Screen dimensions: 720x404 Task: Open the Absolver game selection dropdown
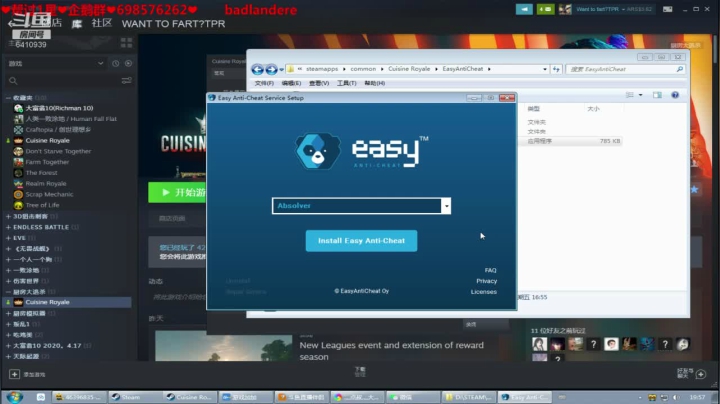click(x=446, y=206)
